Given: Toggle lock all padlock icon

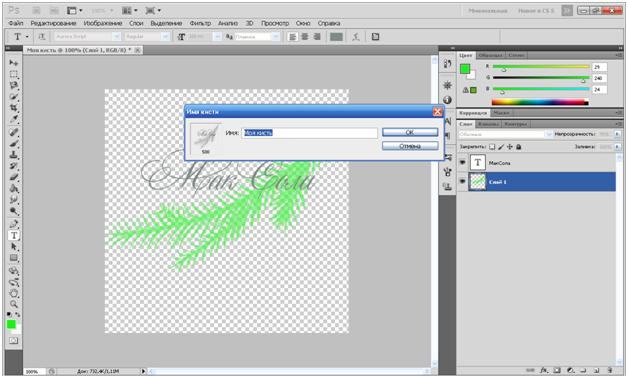Looking at the screenshot, I should (519, 147).
